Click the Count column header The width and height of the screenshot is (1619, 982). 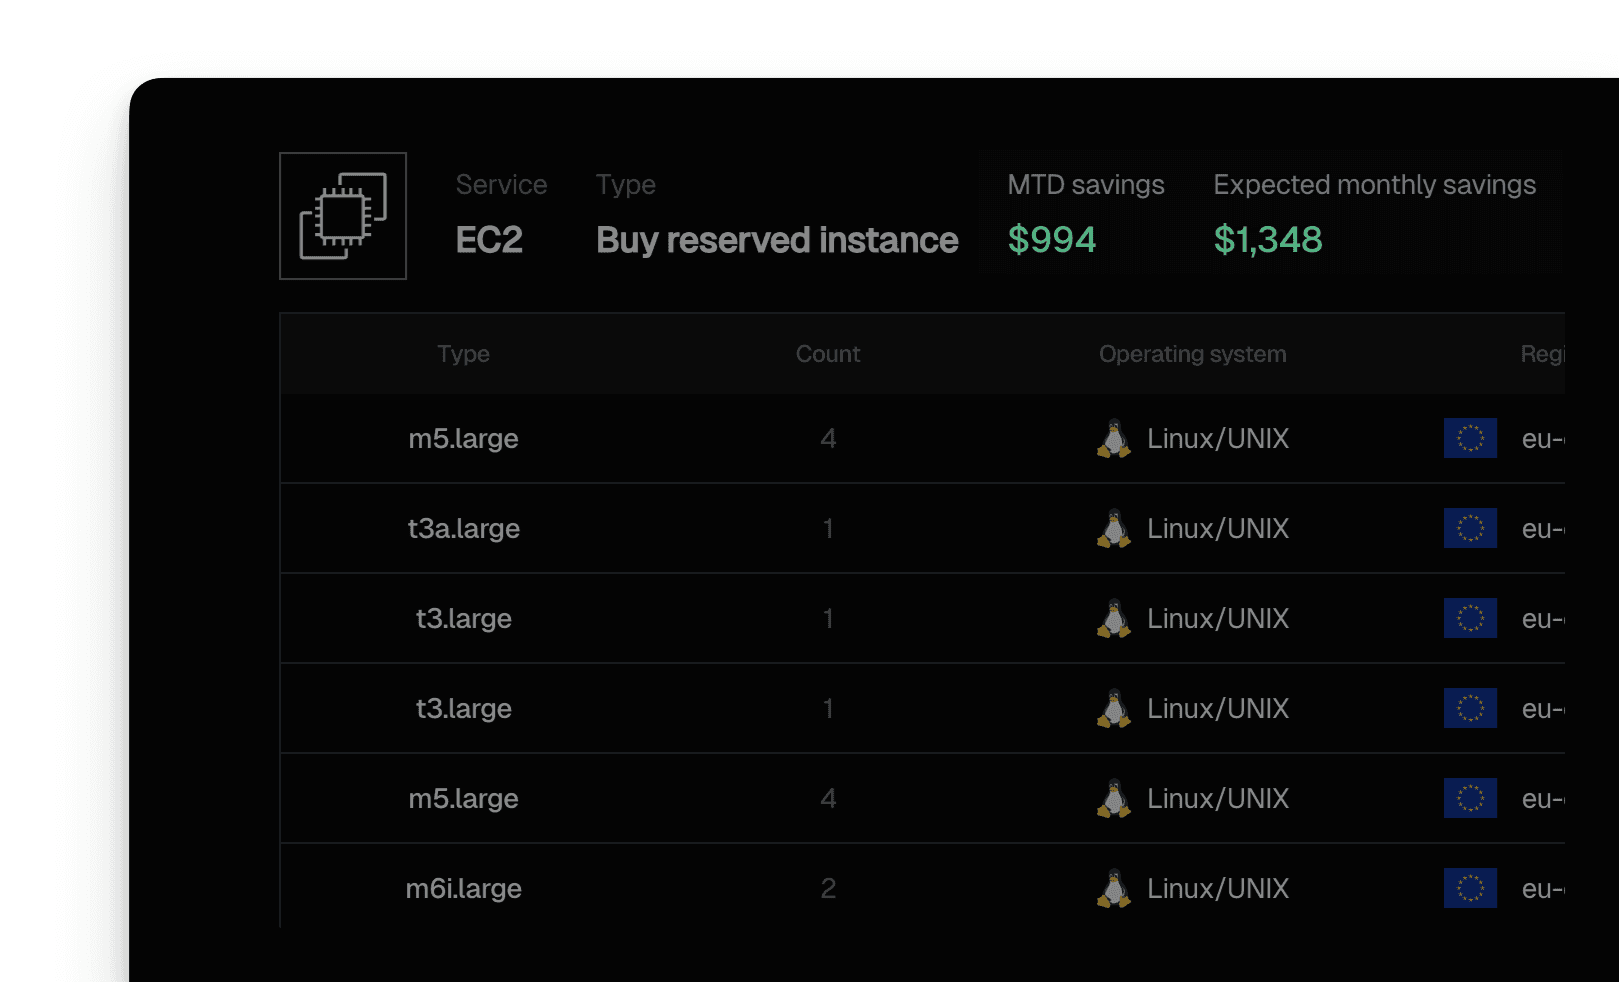click(x=828, y=354)
